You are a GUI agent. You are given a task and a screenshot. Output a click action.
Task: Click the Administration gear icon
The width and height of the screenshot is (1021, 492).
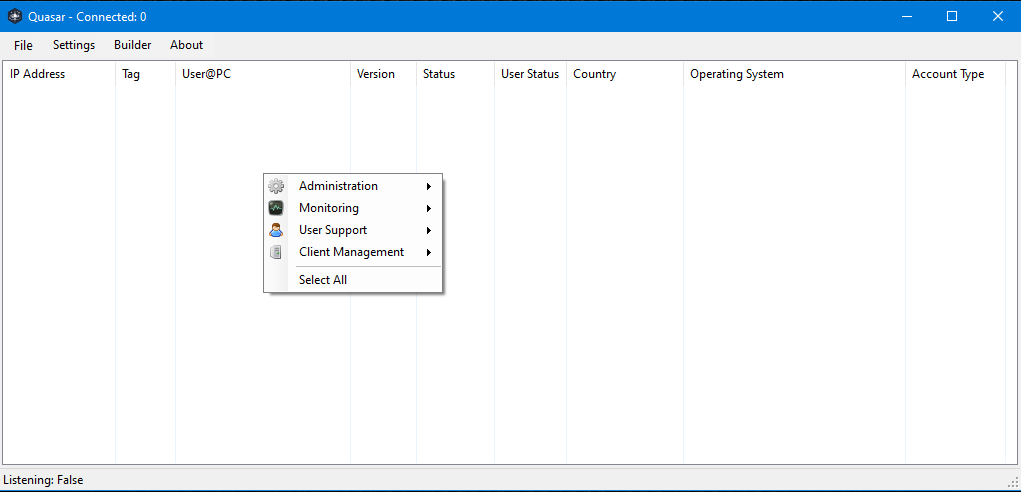276,186
